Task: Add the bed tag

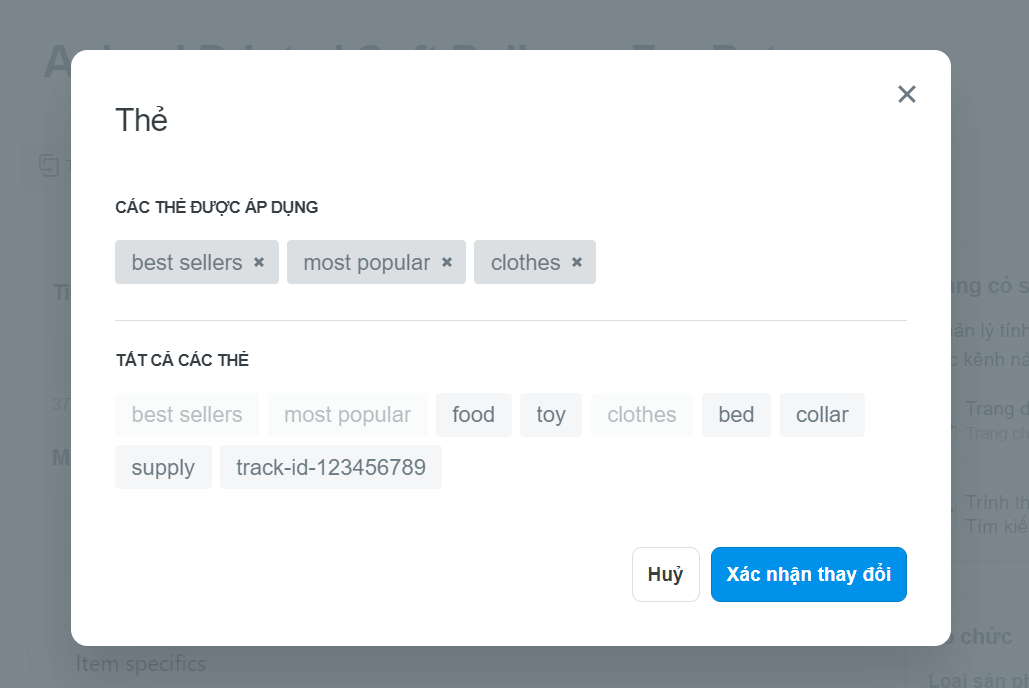Action: [736, 415]
